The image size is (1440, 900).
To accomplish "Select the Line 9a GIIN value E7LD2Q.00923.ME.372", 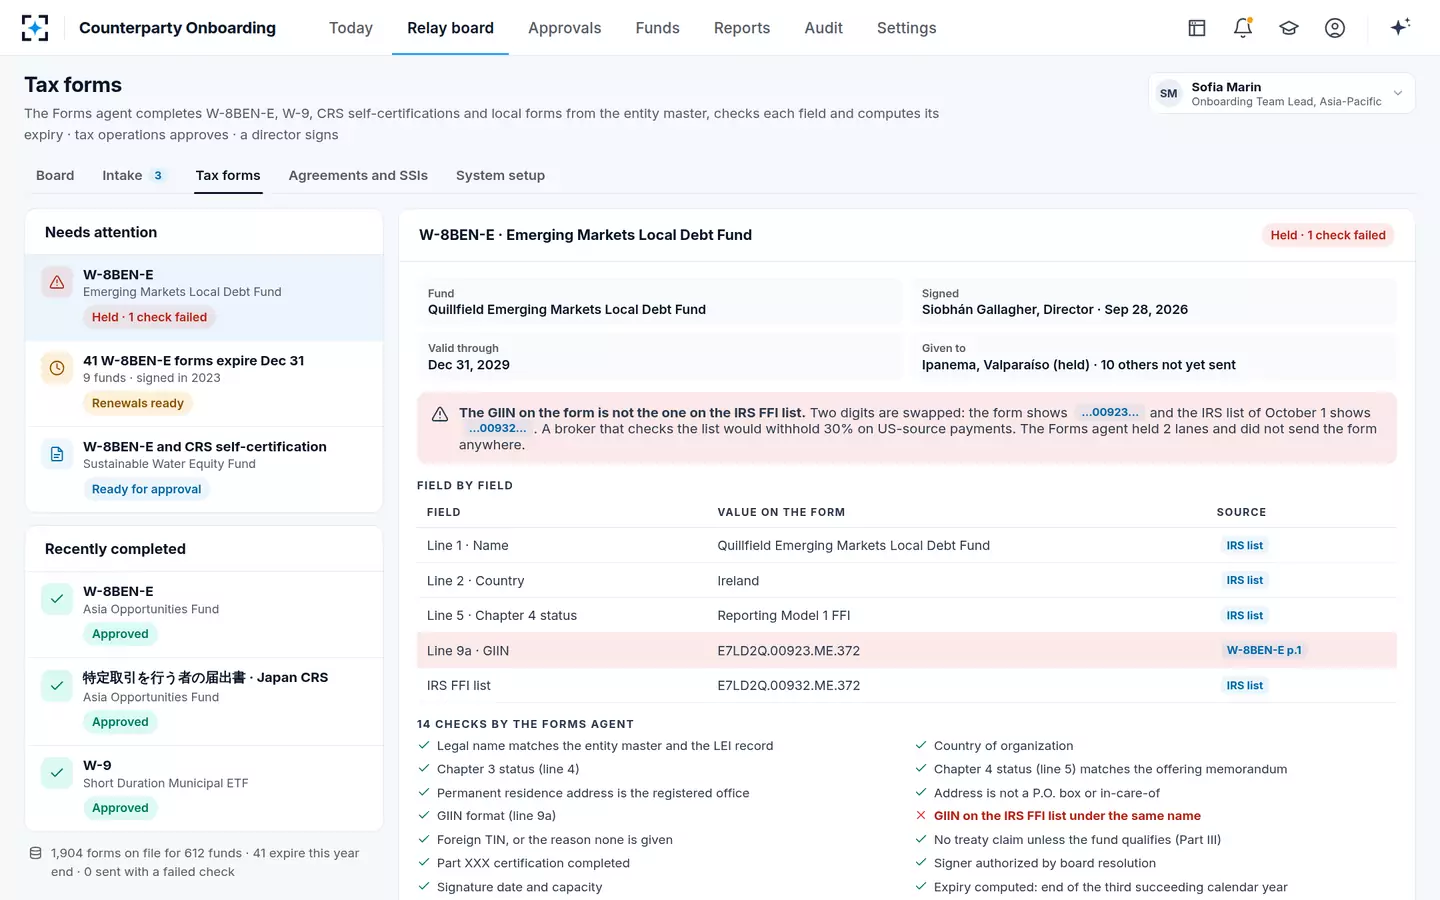I will [789, 651].
